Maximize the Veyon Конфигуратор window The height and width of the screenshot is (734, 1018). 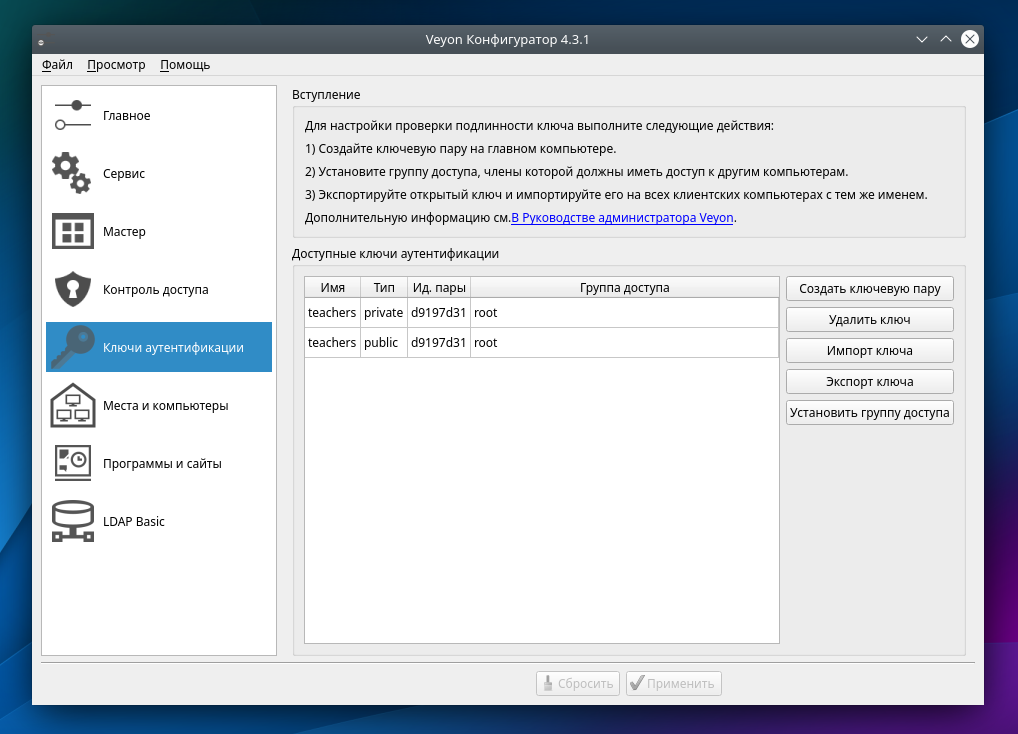(946, 40)
